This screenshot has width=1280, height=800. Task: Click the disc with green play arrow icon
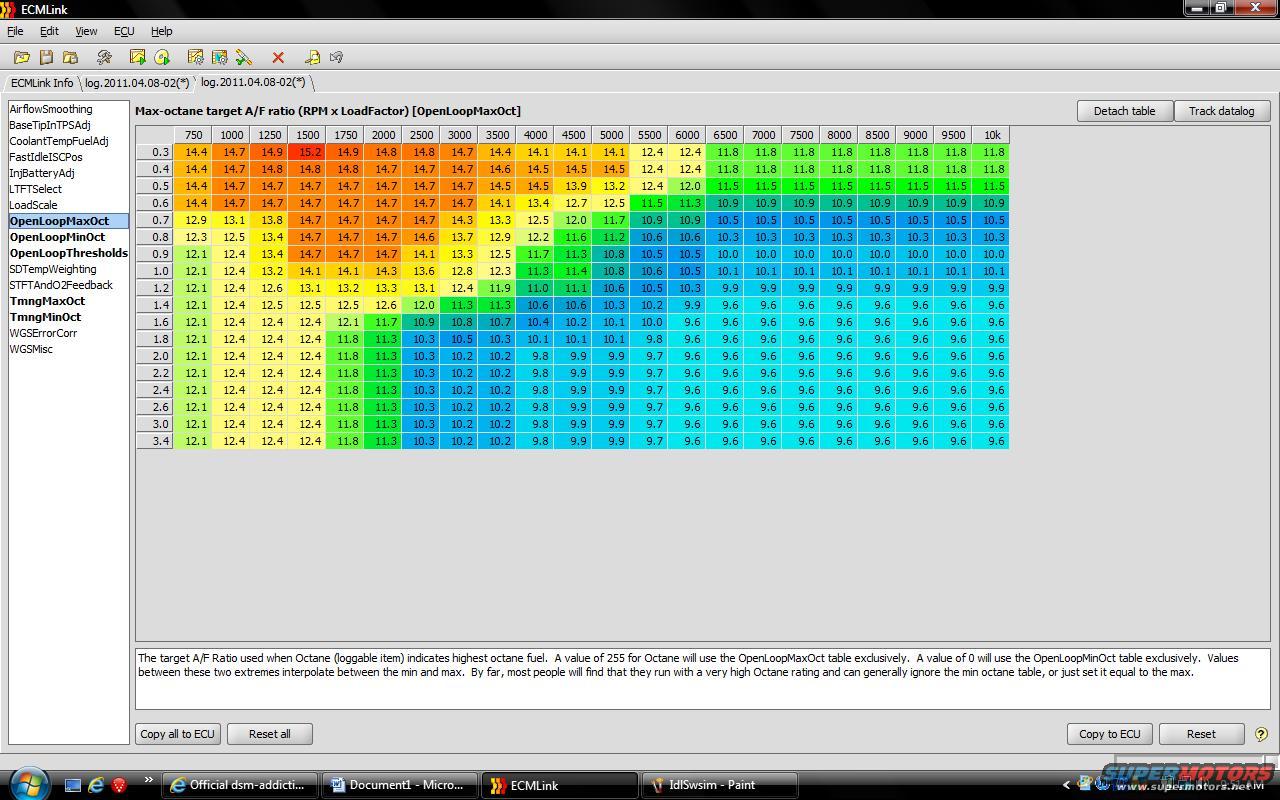tap(162, 58)
